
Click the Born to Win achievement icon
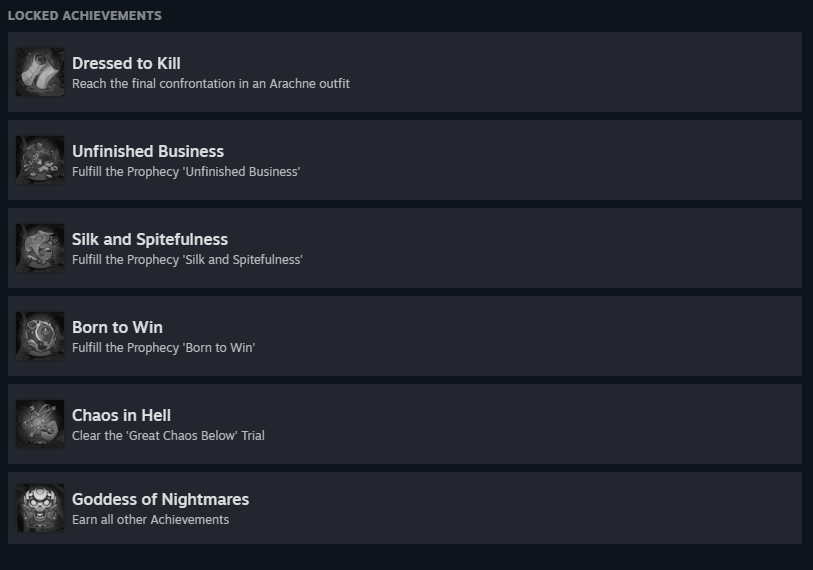coord(40,336)
